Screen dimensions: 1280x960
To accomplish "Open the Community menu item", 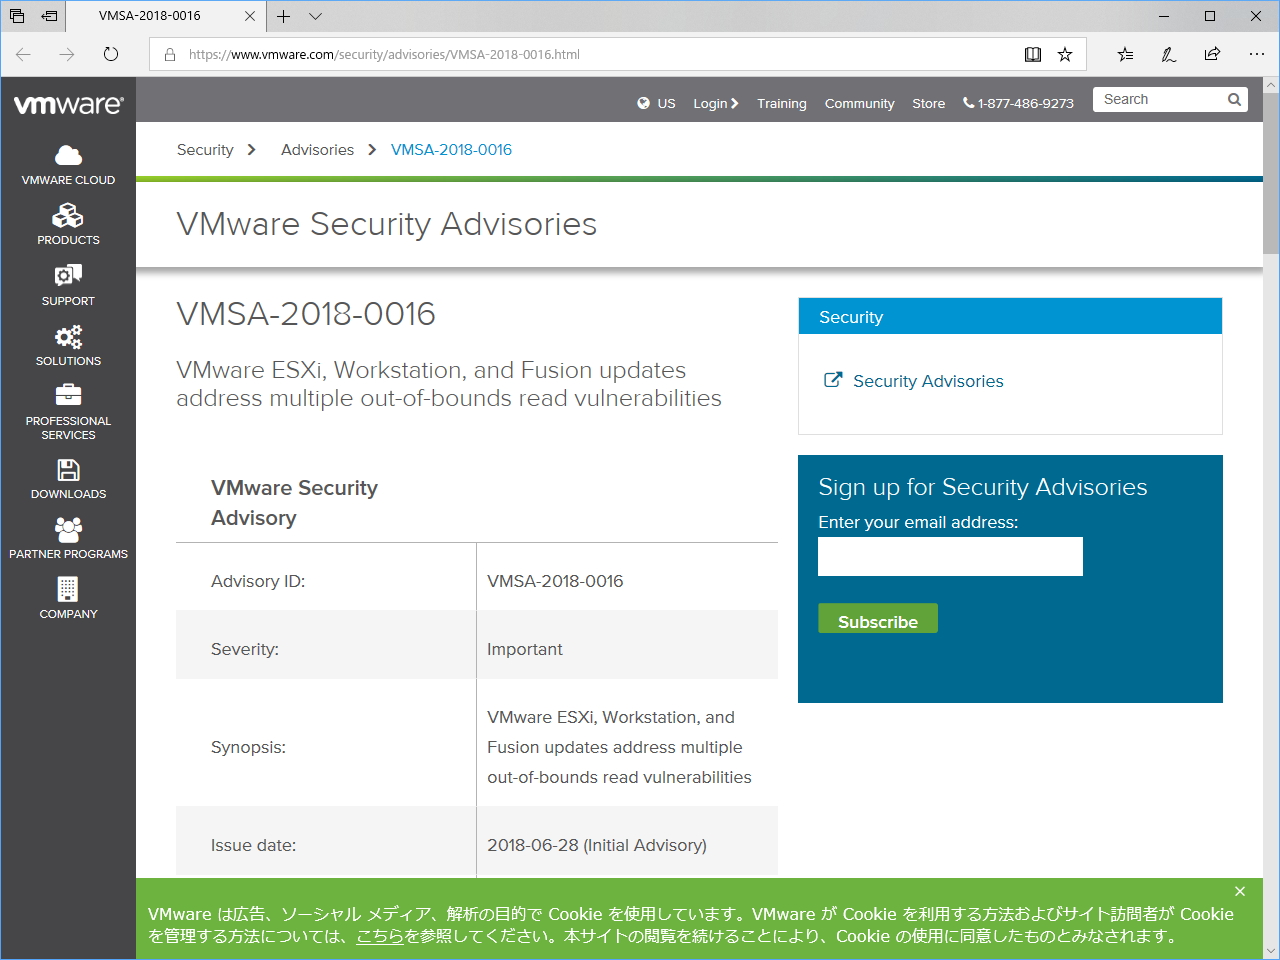I will [x=859, y=103].
